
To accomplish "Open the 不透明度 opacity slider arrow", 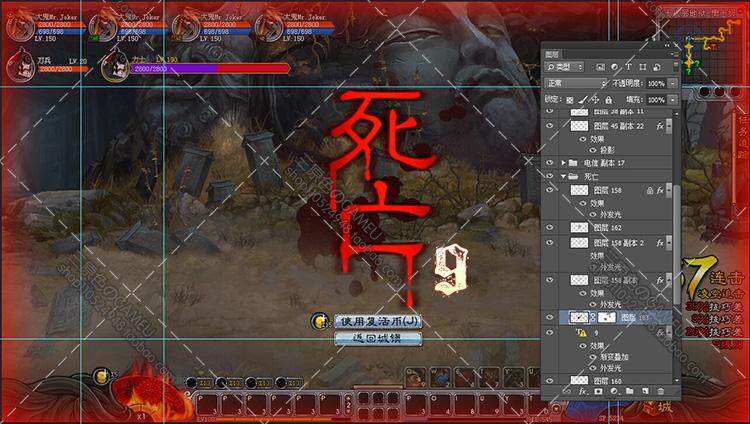I will [673, 84].
